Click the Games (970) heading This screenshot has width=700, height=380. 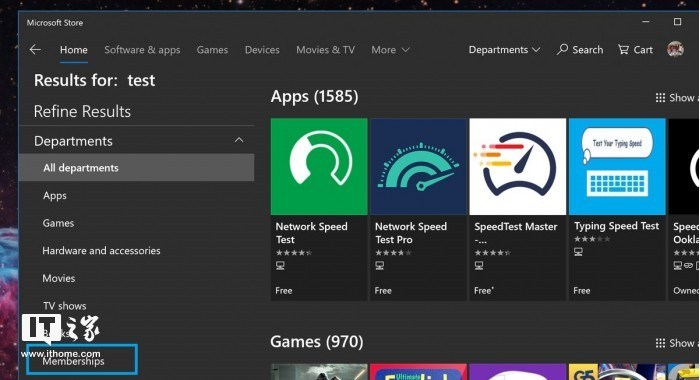pos(317,342)
